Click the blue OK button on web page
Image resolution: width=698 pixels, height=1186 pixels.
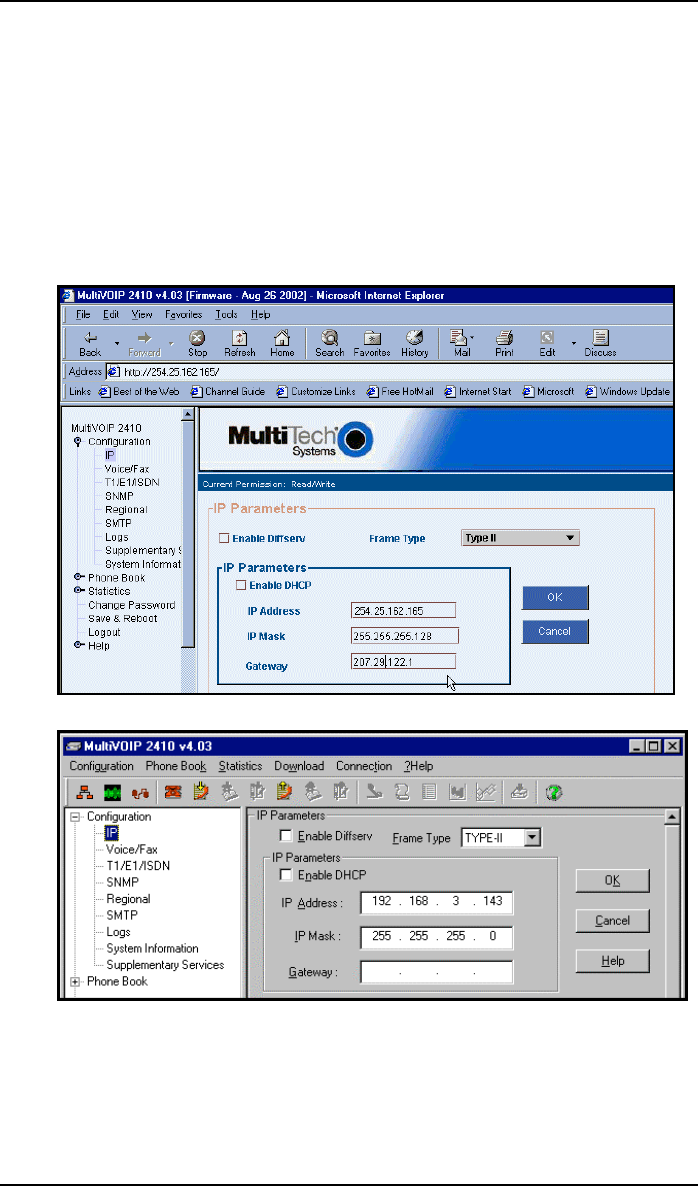555,597
